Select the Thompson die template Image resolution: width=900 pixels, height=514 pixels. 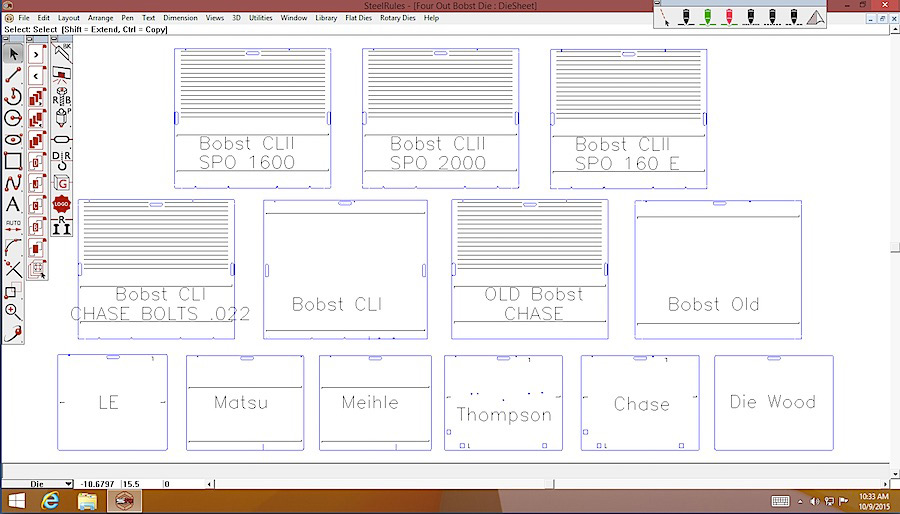(x=503, y=403)
